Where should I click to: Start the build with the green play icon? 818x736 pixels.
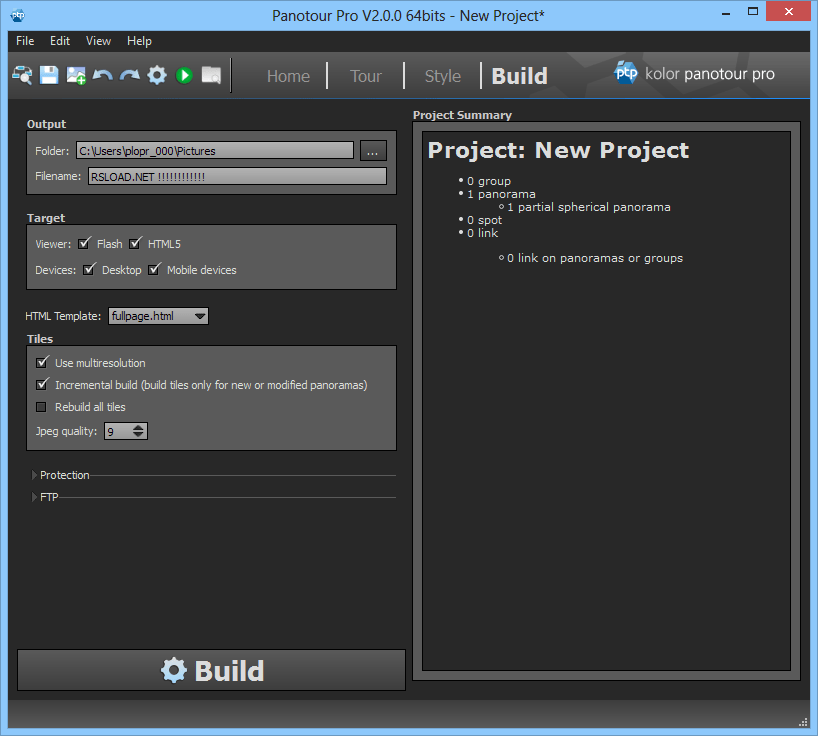pyautogui.click(x=184, y=75)
